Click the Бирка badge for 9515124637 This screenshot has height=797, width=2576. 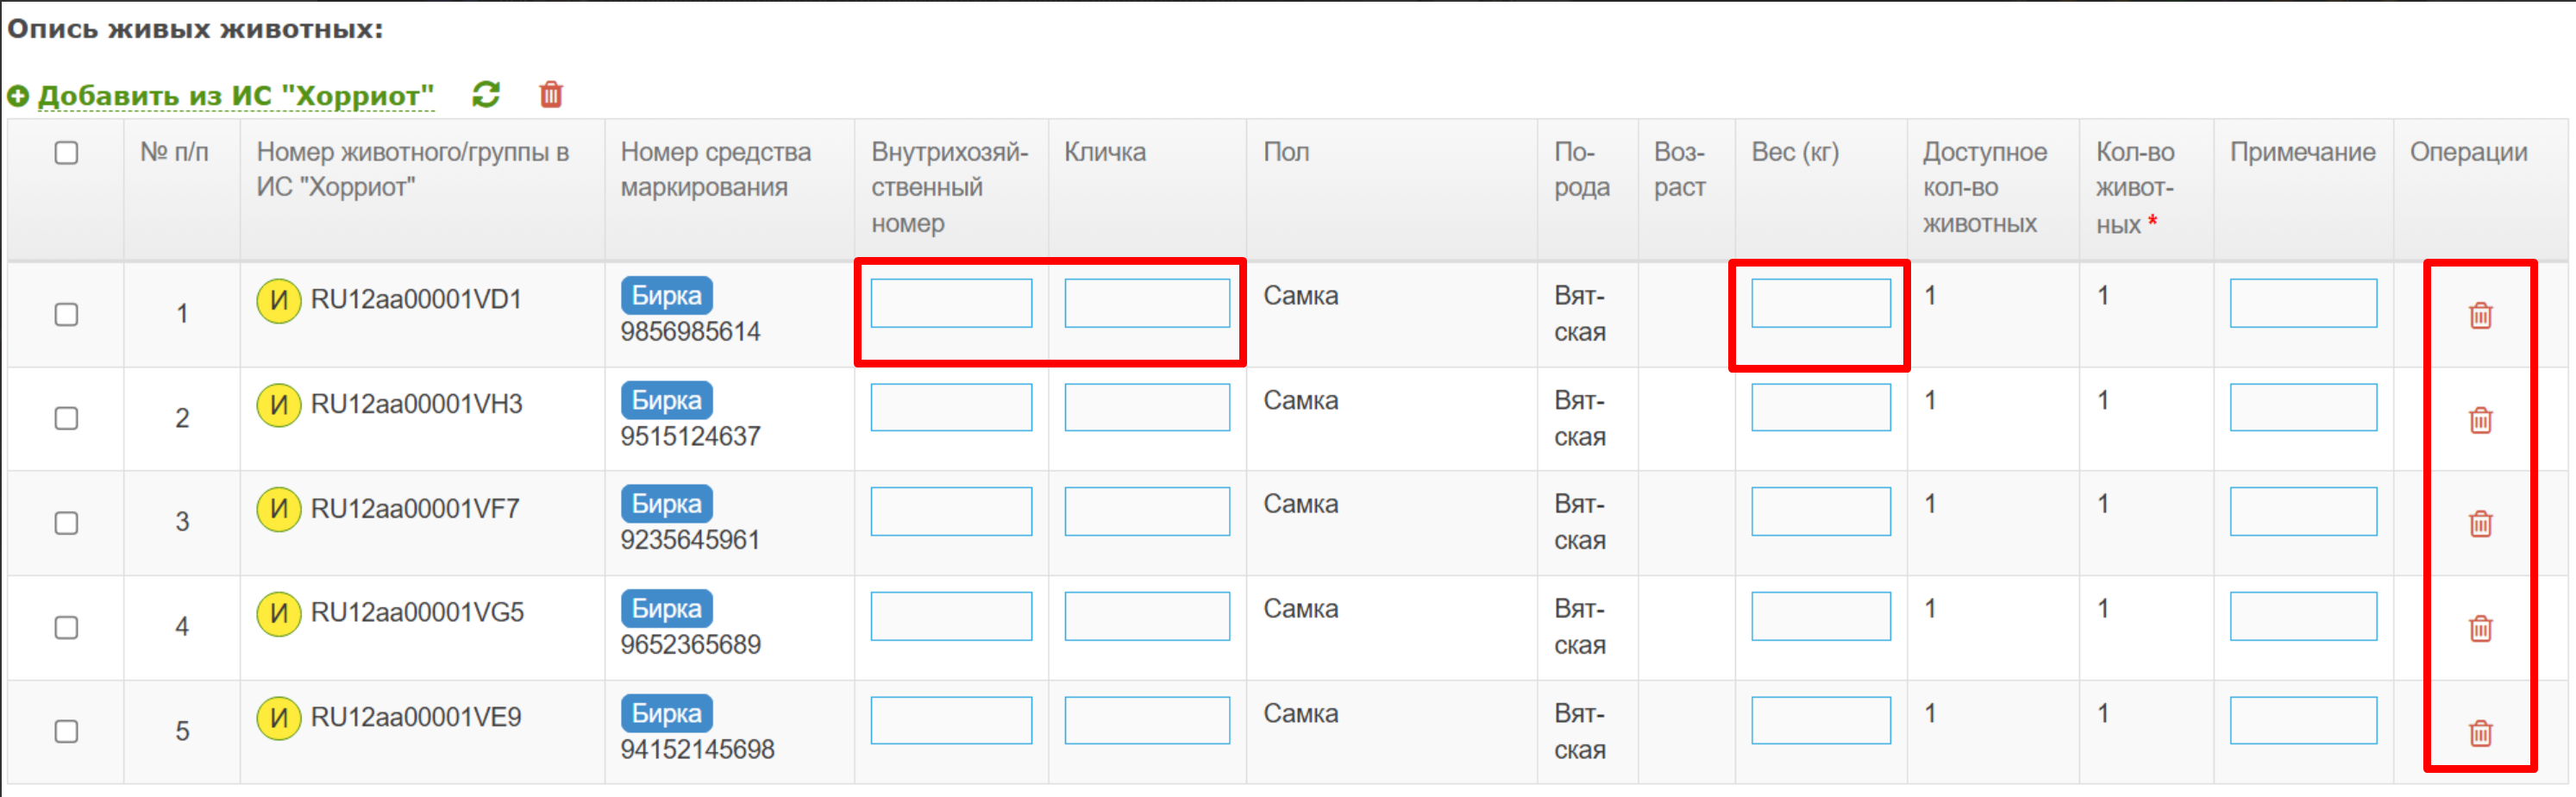click(666, 400)
